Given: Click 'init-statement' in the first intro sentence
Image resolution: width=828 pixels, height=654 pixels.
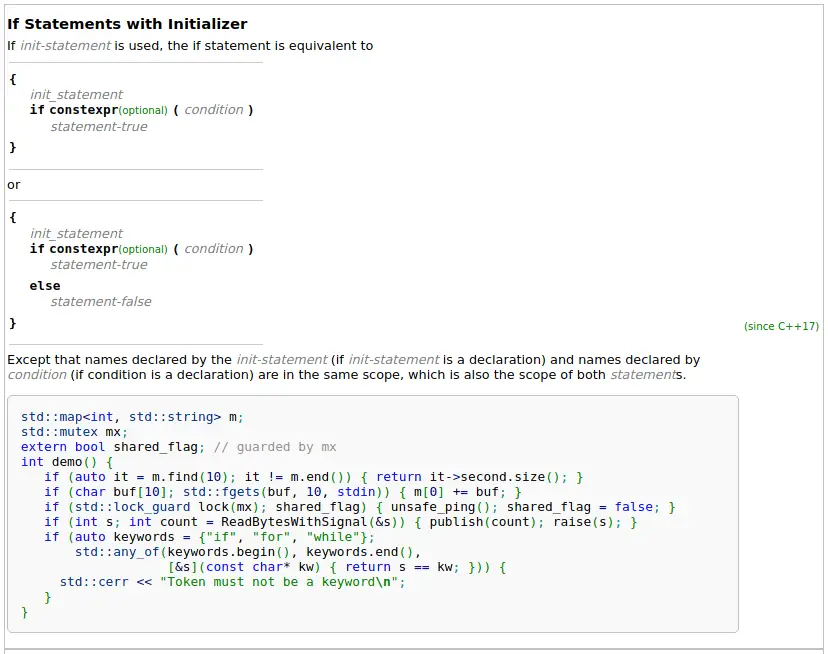Looking at the screenshot, I should 65,46.
